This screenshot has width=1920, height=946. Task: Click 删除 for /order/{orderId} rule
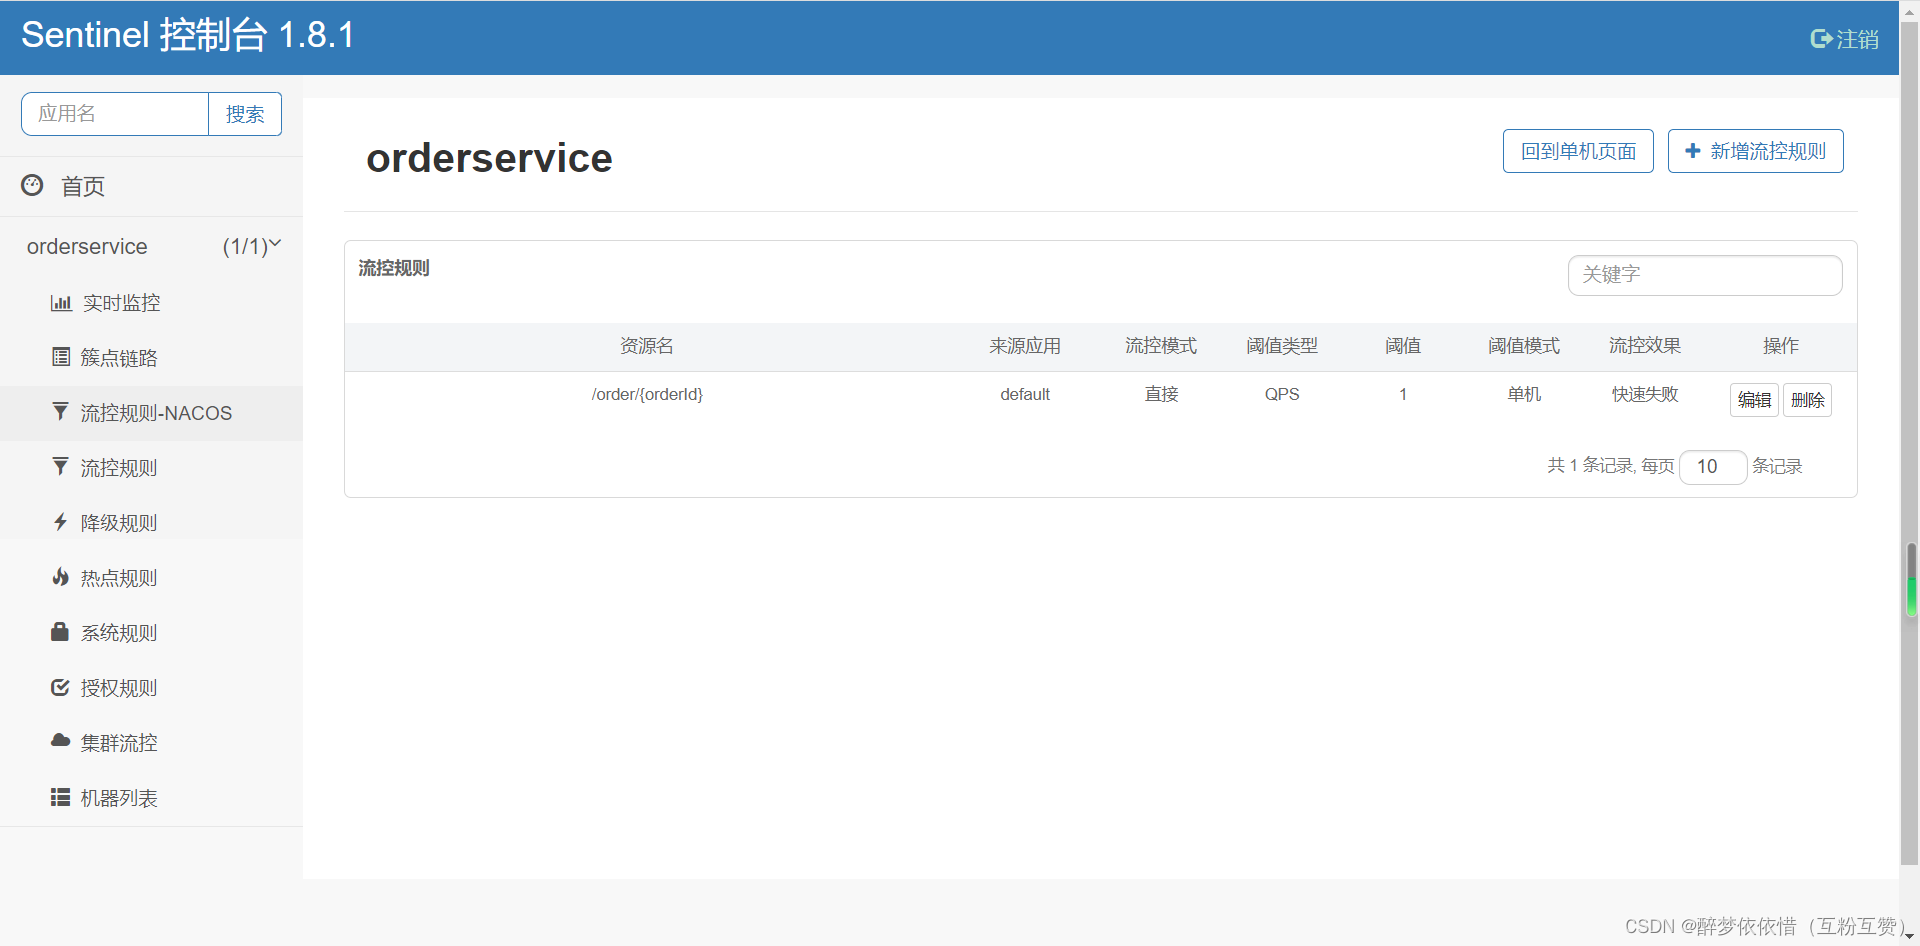1807,400
